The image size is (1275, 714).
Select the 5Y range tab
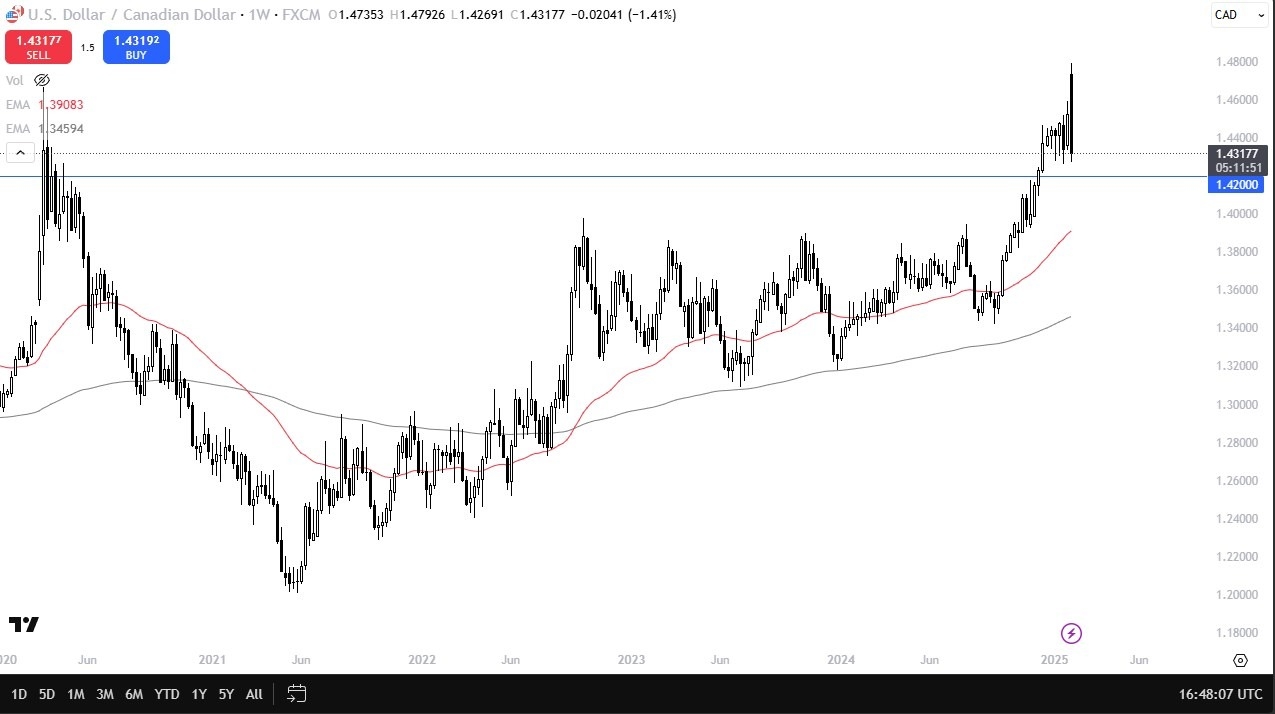[x=226, y=693]
